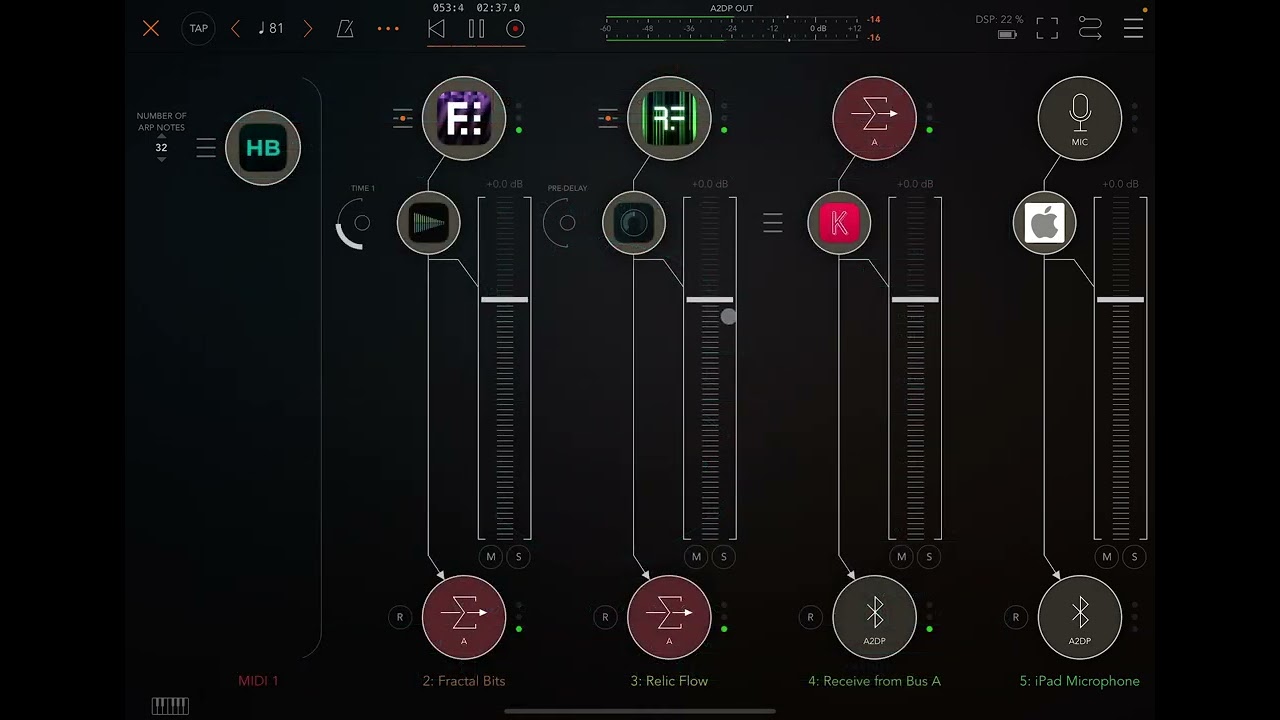
Task: Open Bus A output of Relic Flow
Action: coord(669,617)
